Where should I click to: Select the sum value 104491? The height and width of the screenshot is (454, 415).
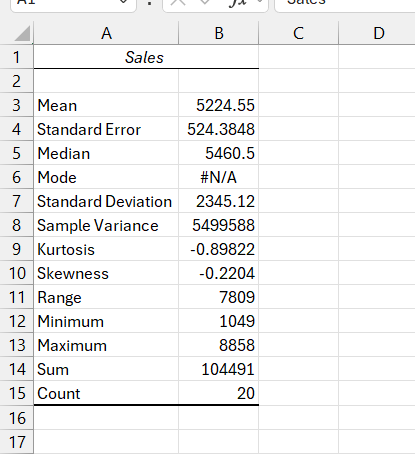click(x=219, y=369)
